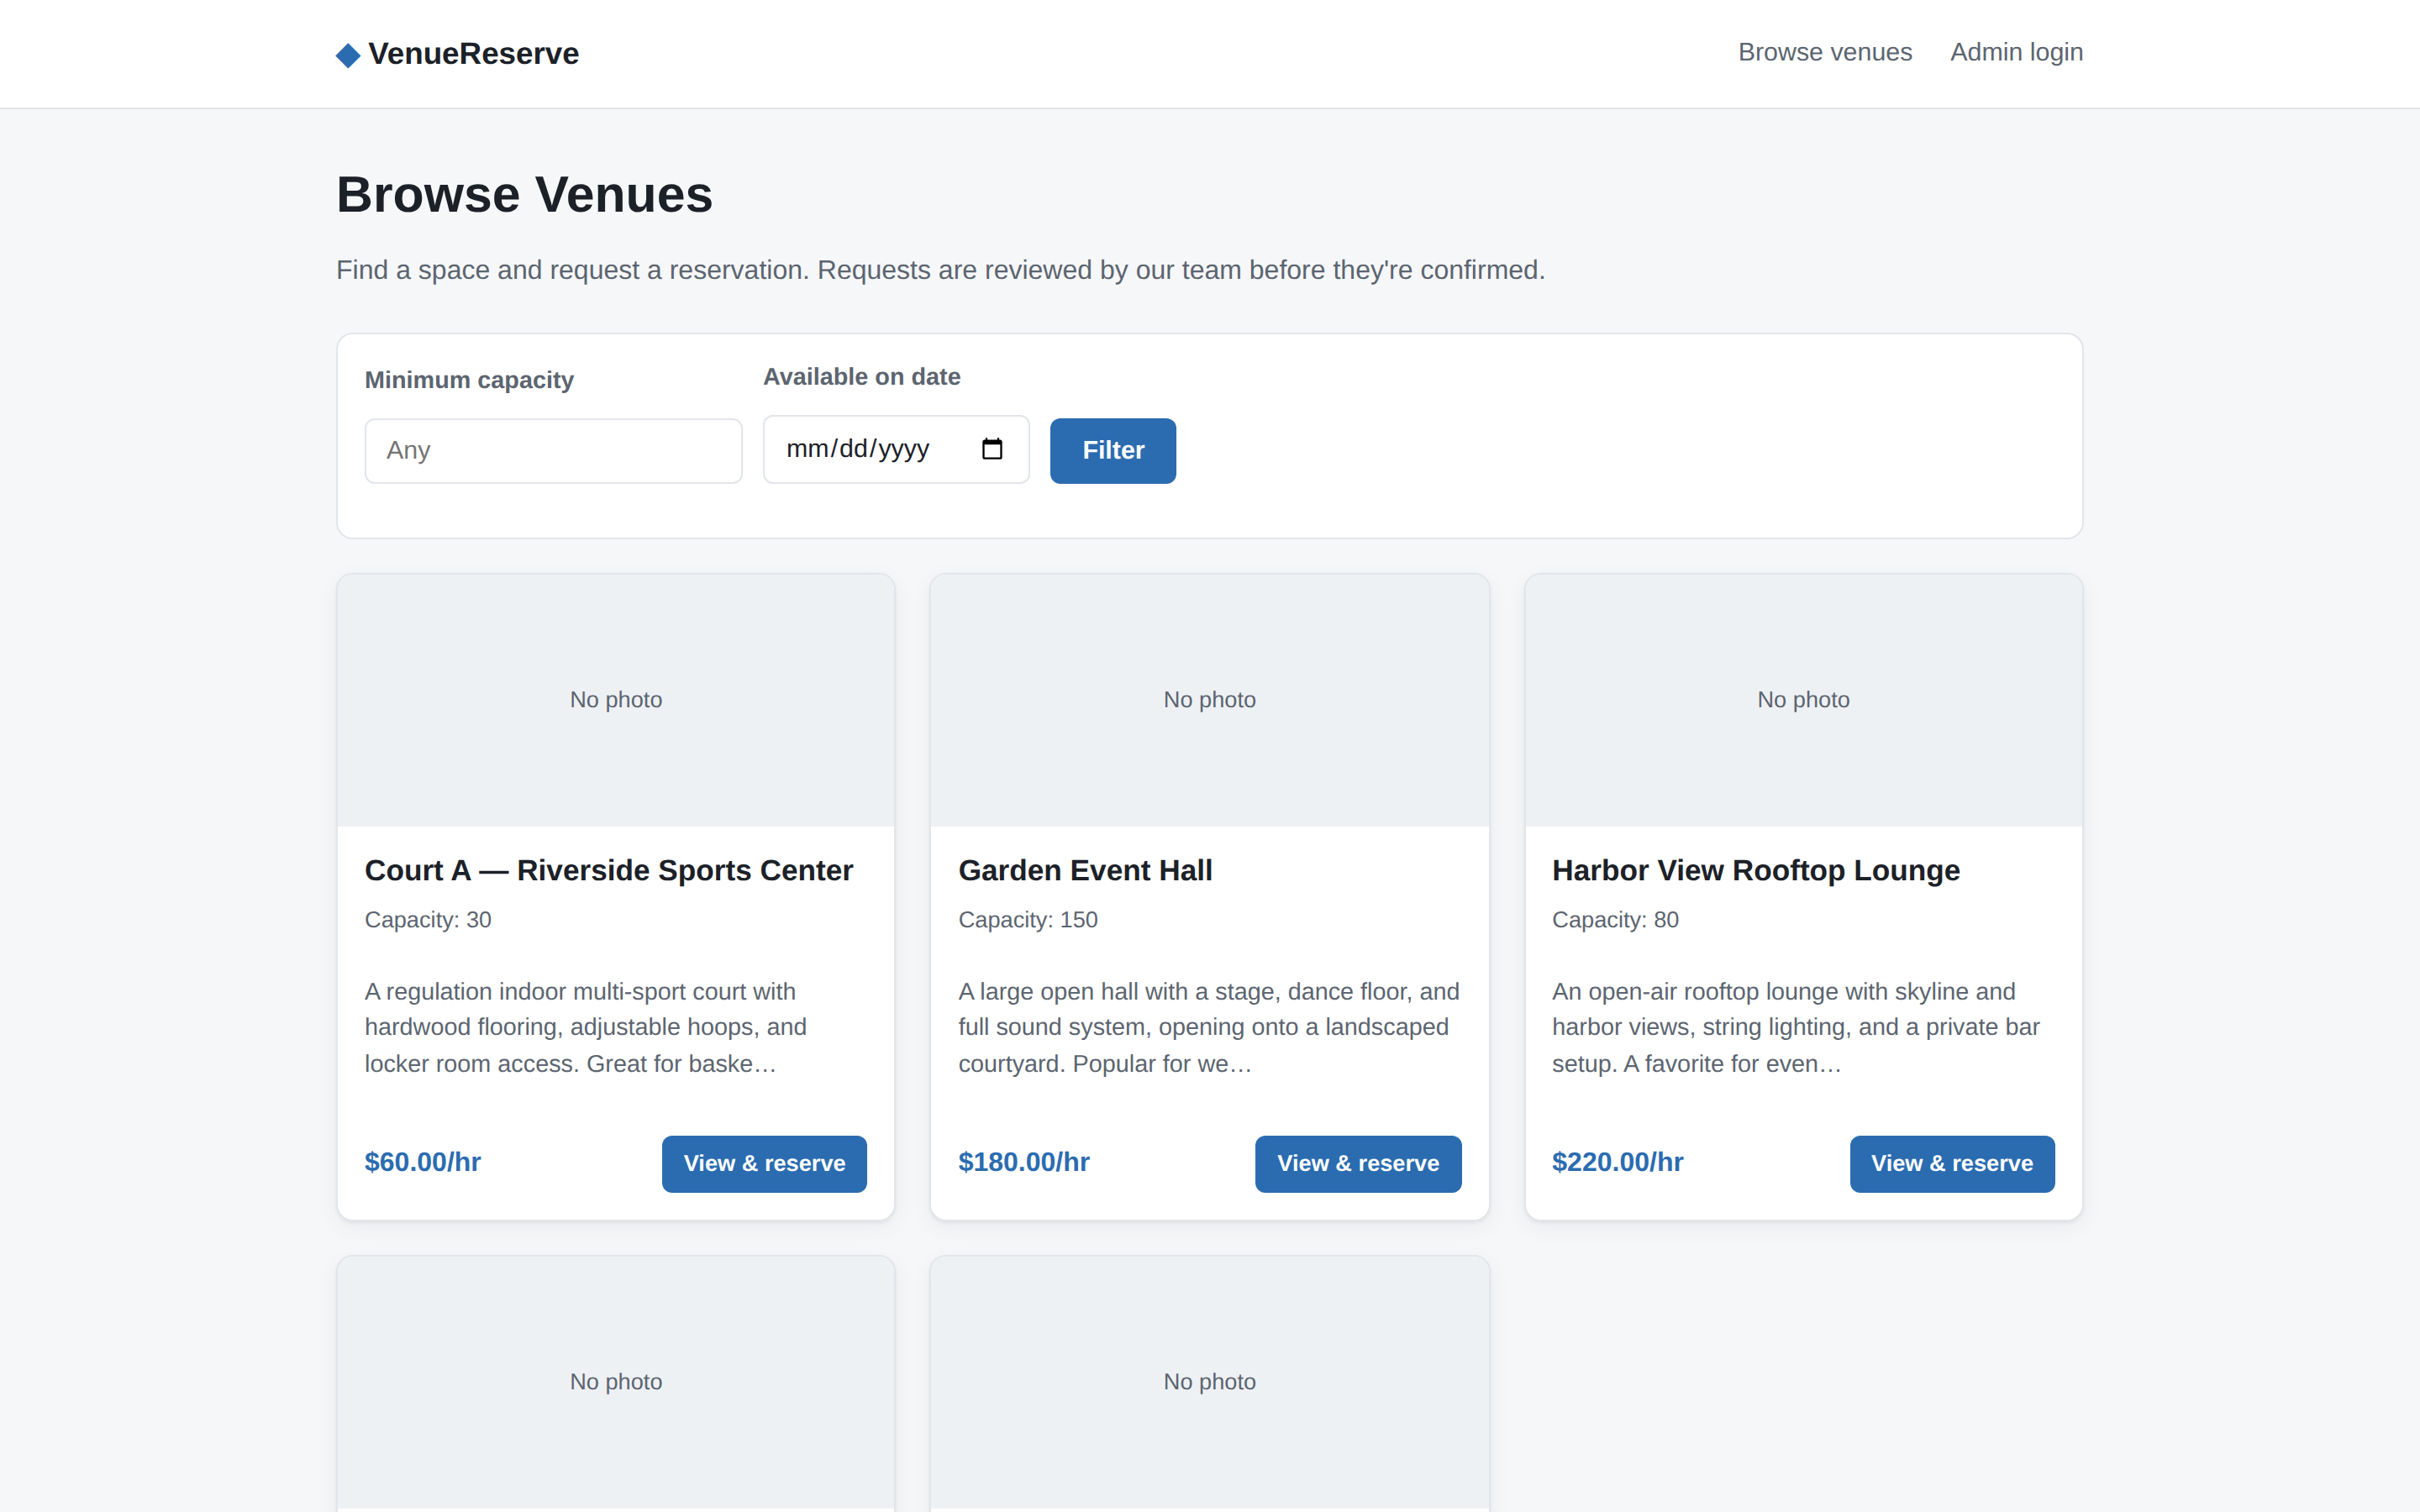Click the Minimum capacity label
The width and height of the screenshot is (2420, 1512).
point(469,380)
